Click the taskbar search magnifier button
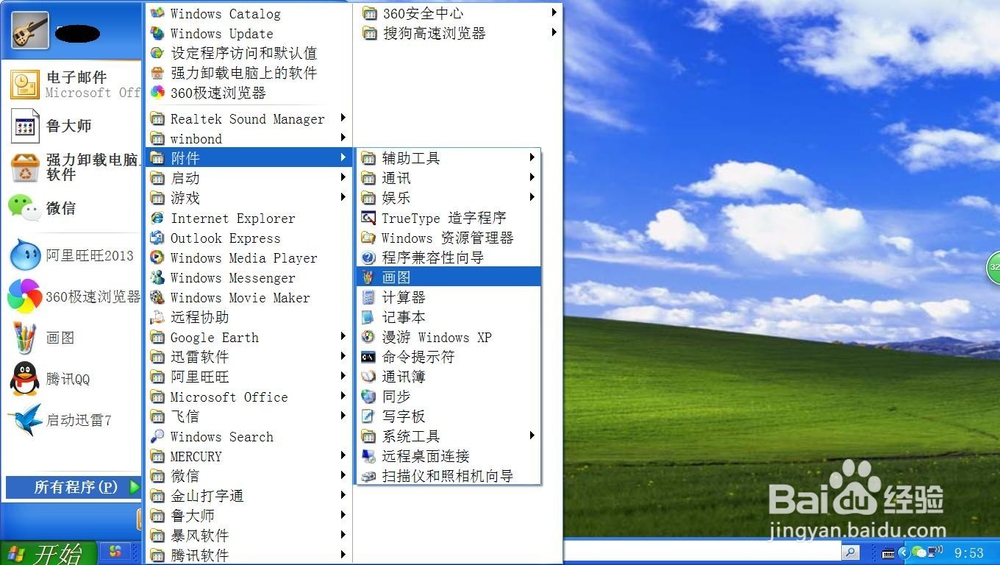 click(850, 552)
